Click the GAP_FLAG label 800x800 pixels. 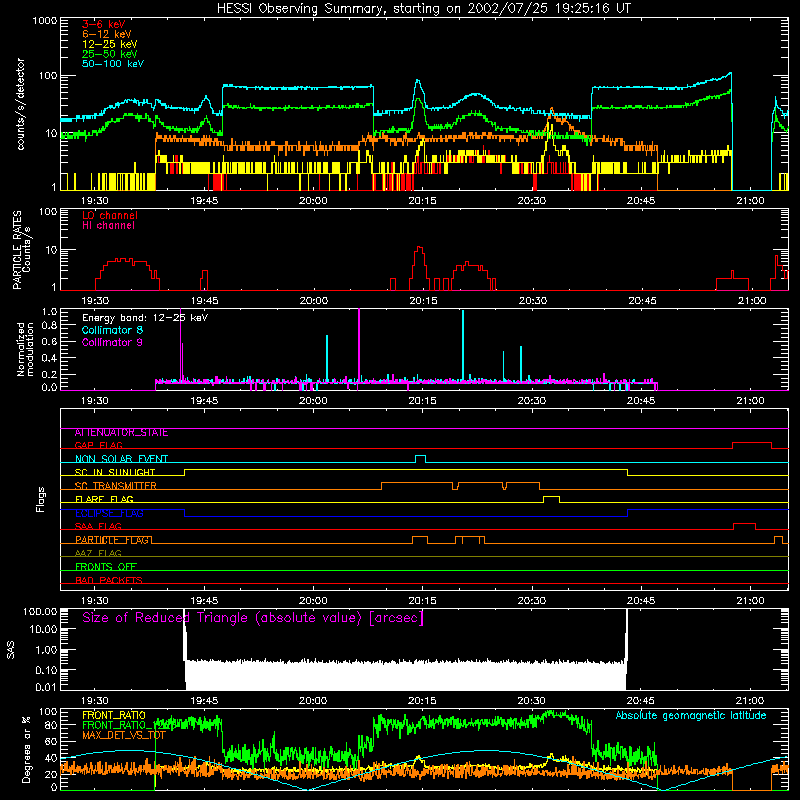click(x=98, y=445)
